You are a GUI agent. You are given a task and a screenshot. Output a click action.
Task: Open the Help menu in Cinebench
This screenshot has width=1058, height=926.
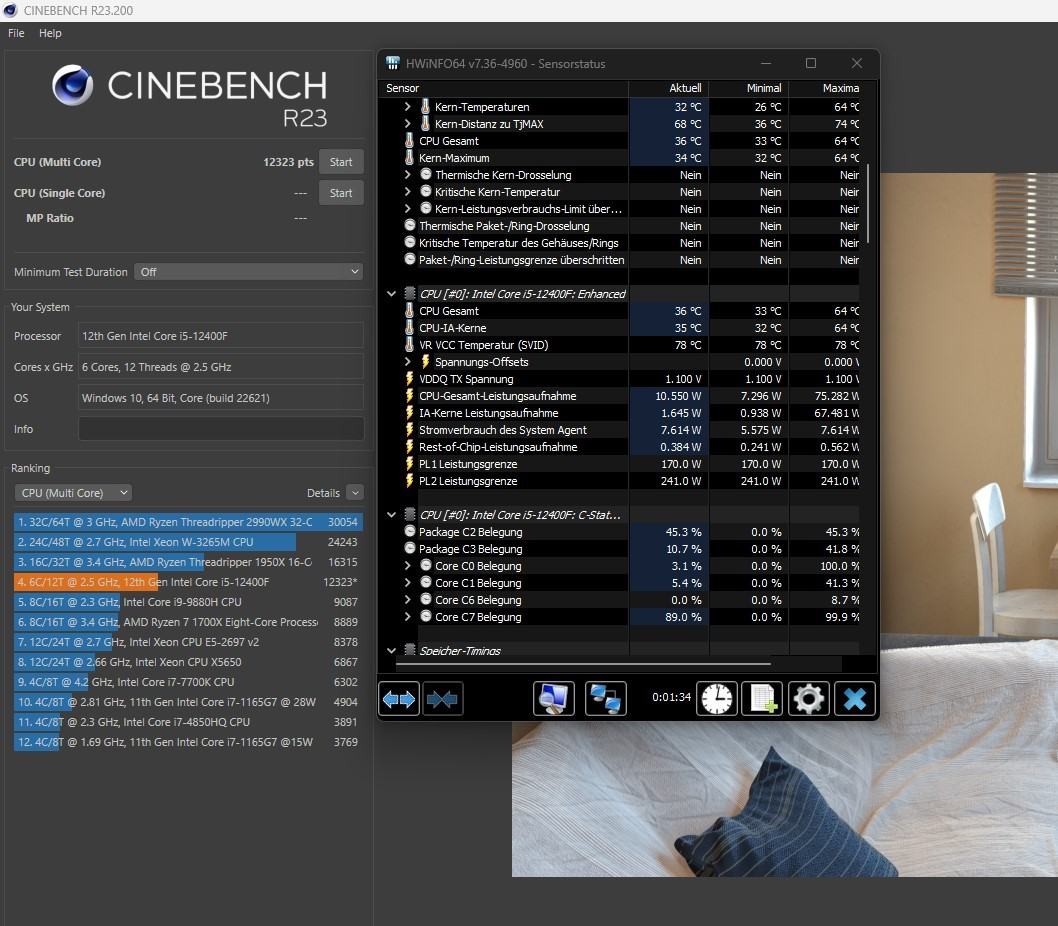[x=50, y=33]
